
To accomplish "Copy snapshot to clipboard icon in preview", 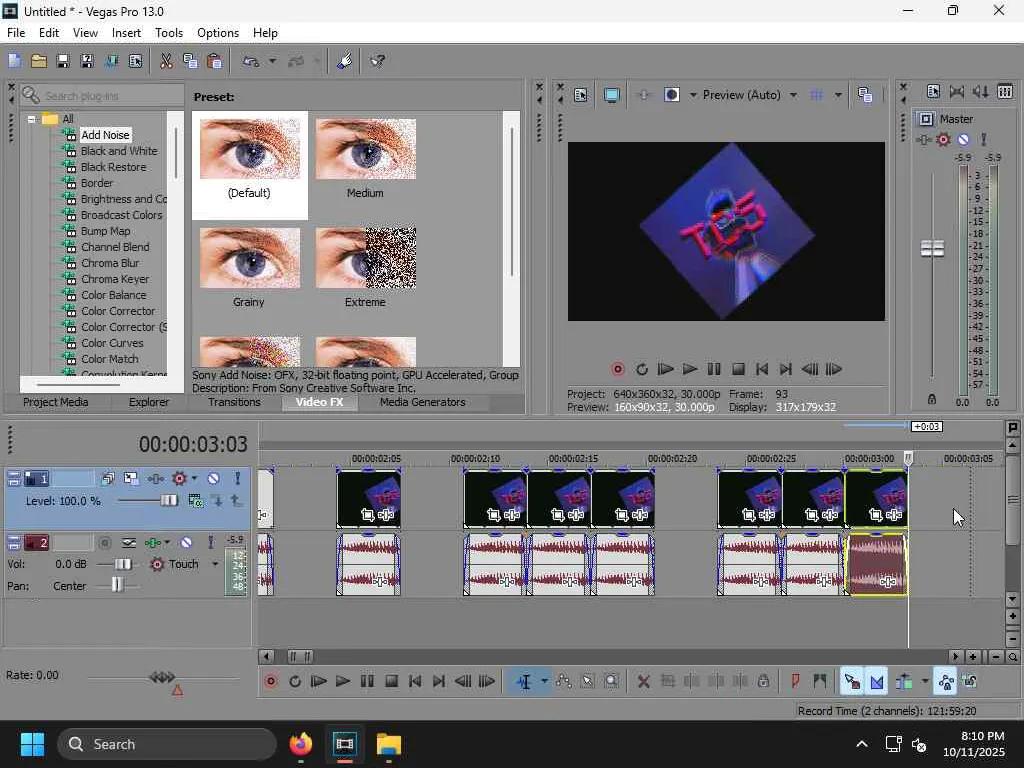I will coord(865,95).
